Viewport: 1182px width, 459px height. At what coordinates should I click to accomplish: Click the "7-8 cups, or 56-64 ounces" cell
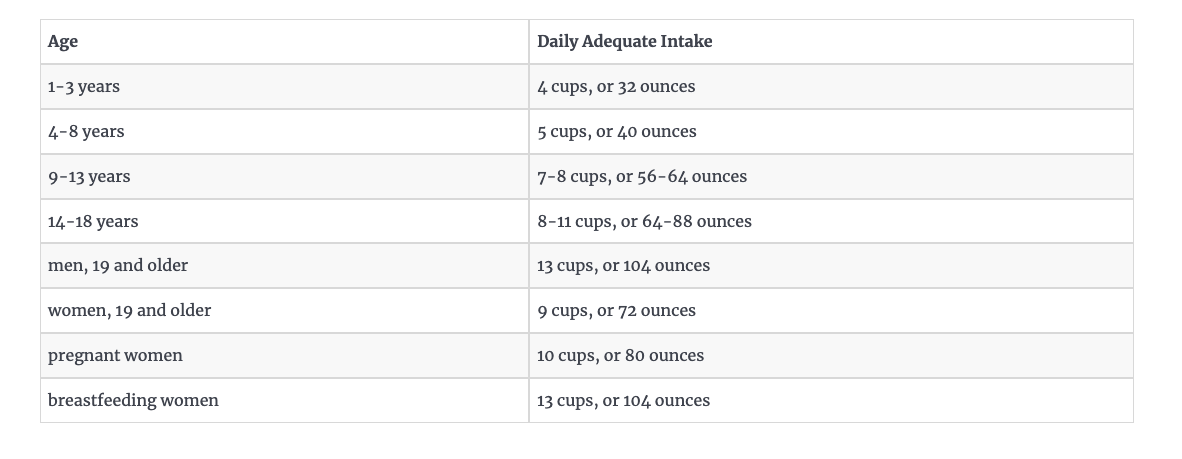[x=642, y=177]
